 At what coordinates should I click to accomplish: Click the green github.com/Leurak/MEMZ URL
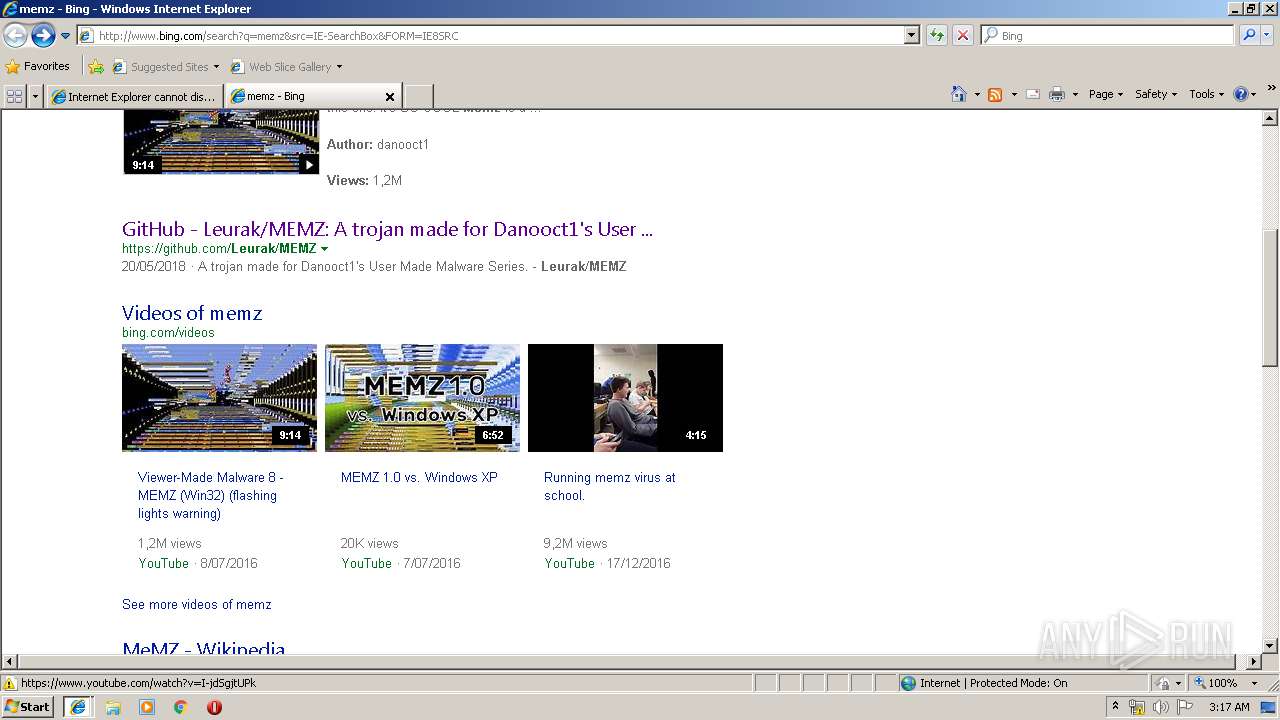[x=219, y=248]
